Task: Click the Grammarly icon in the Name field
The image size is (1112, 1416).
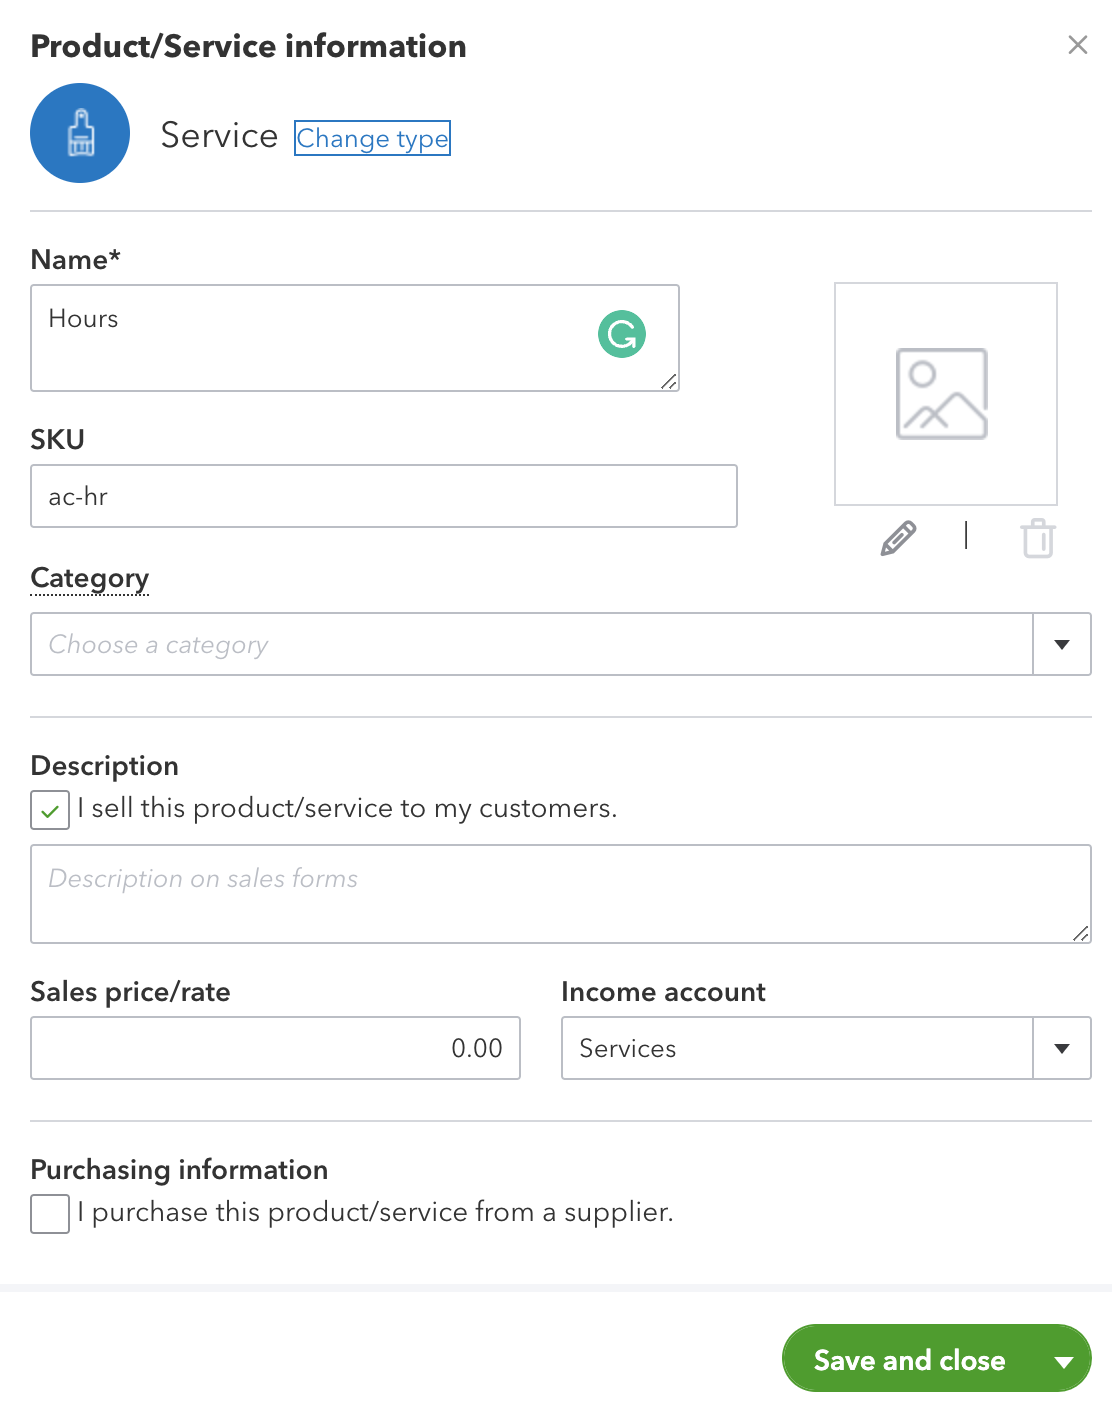Action: pyautogui.click(x=621, y=332)
